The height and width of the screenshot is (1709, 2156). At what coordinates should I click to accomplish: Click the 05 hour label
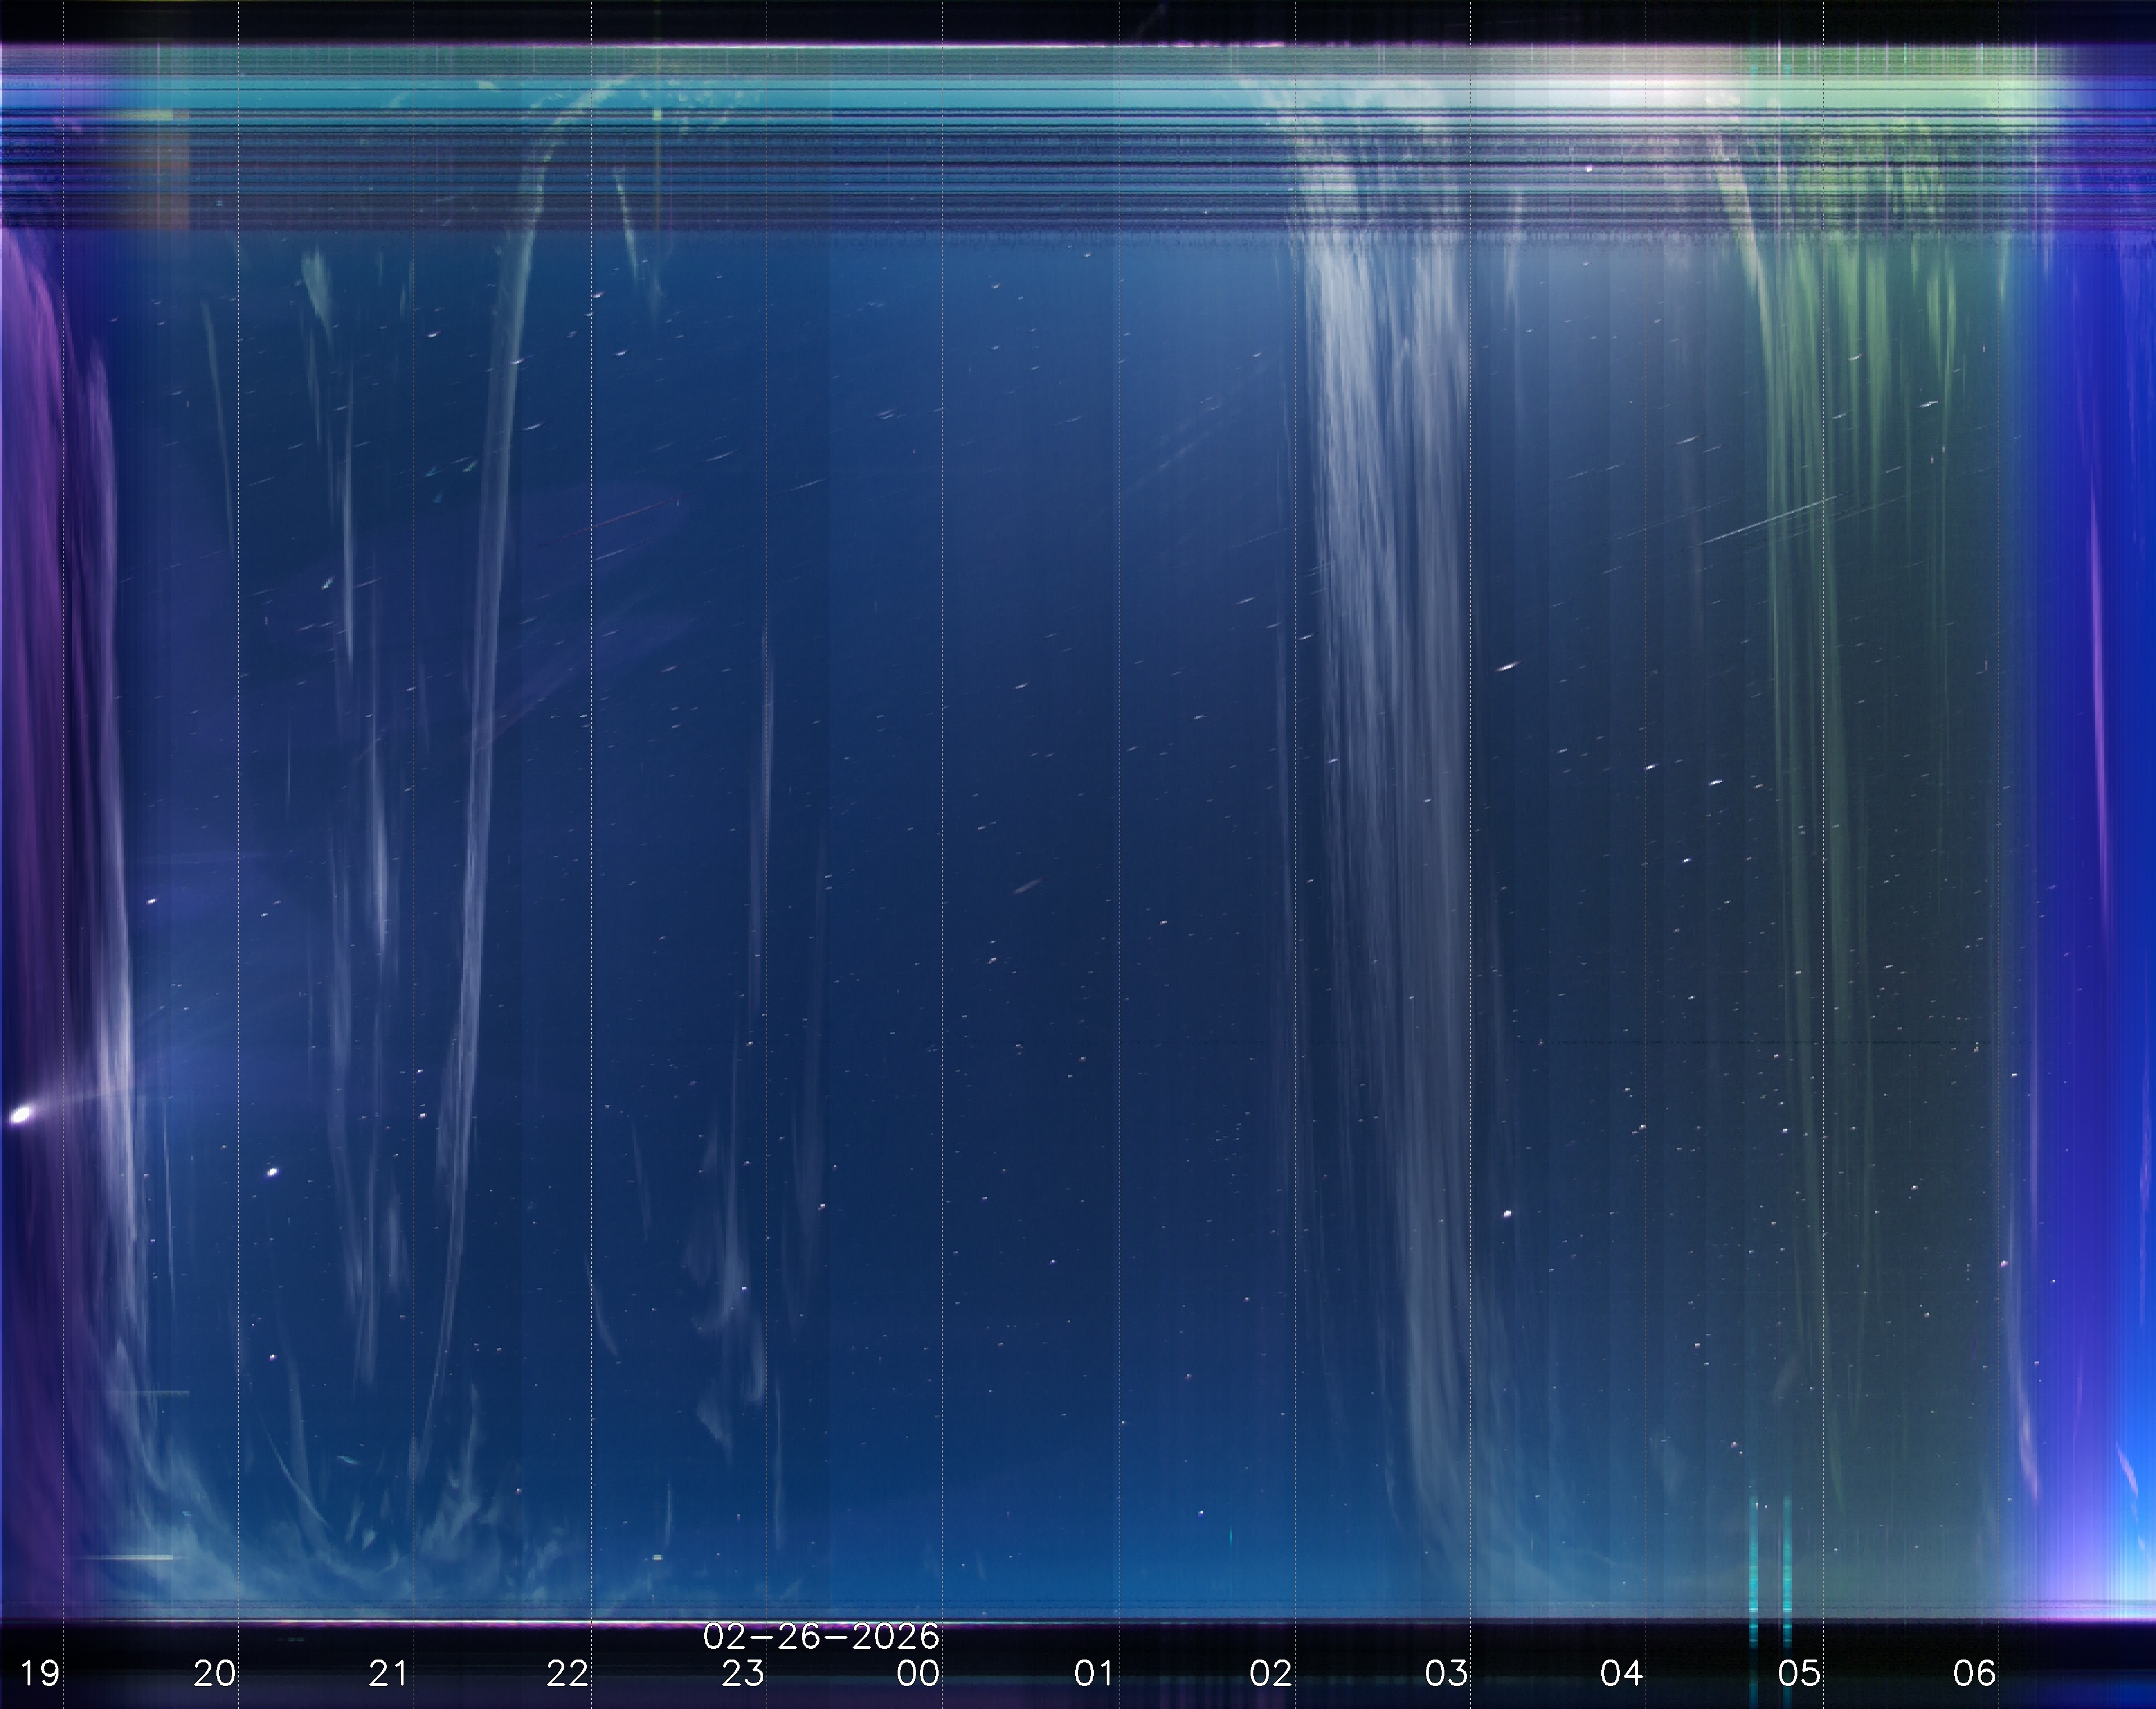tap(1798, 1674)
